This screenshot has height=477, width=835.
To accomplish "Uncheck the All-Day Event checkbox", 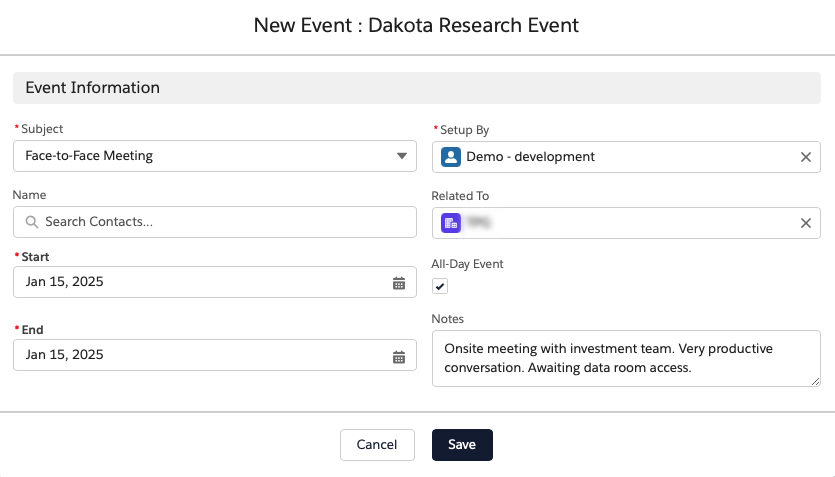I will (x=440, y=286).
